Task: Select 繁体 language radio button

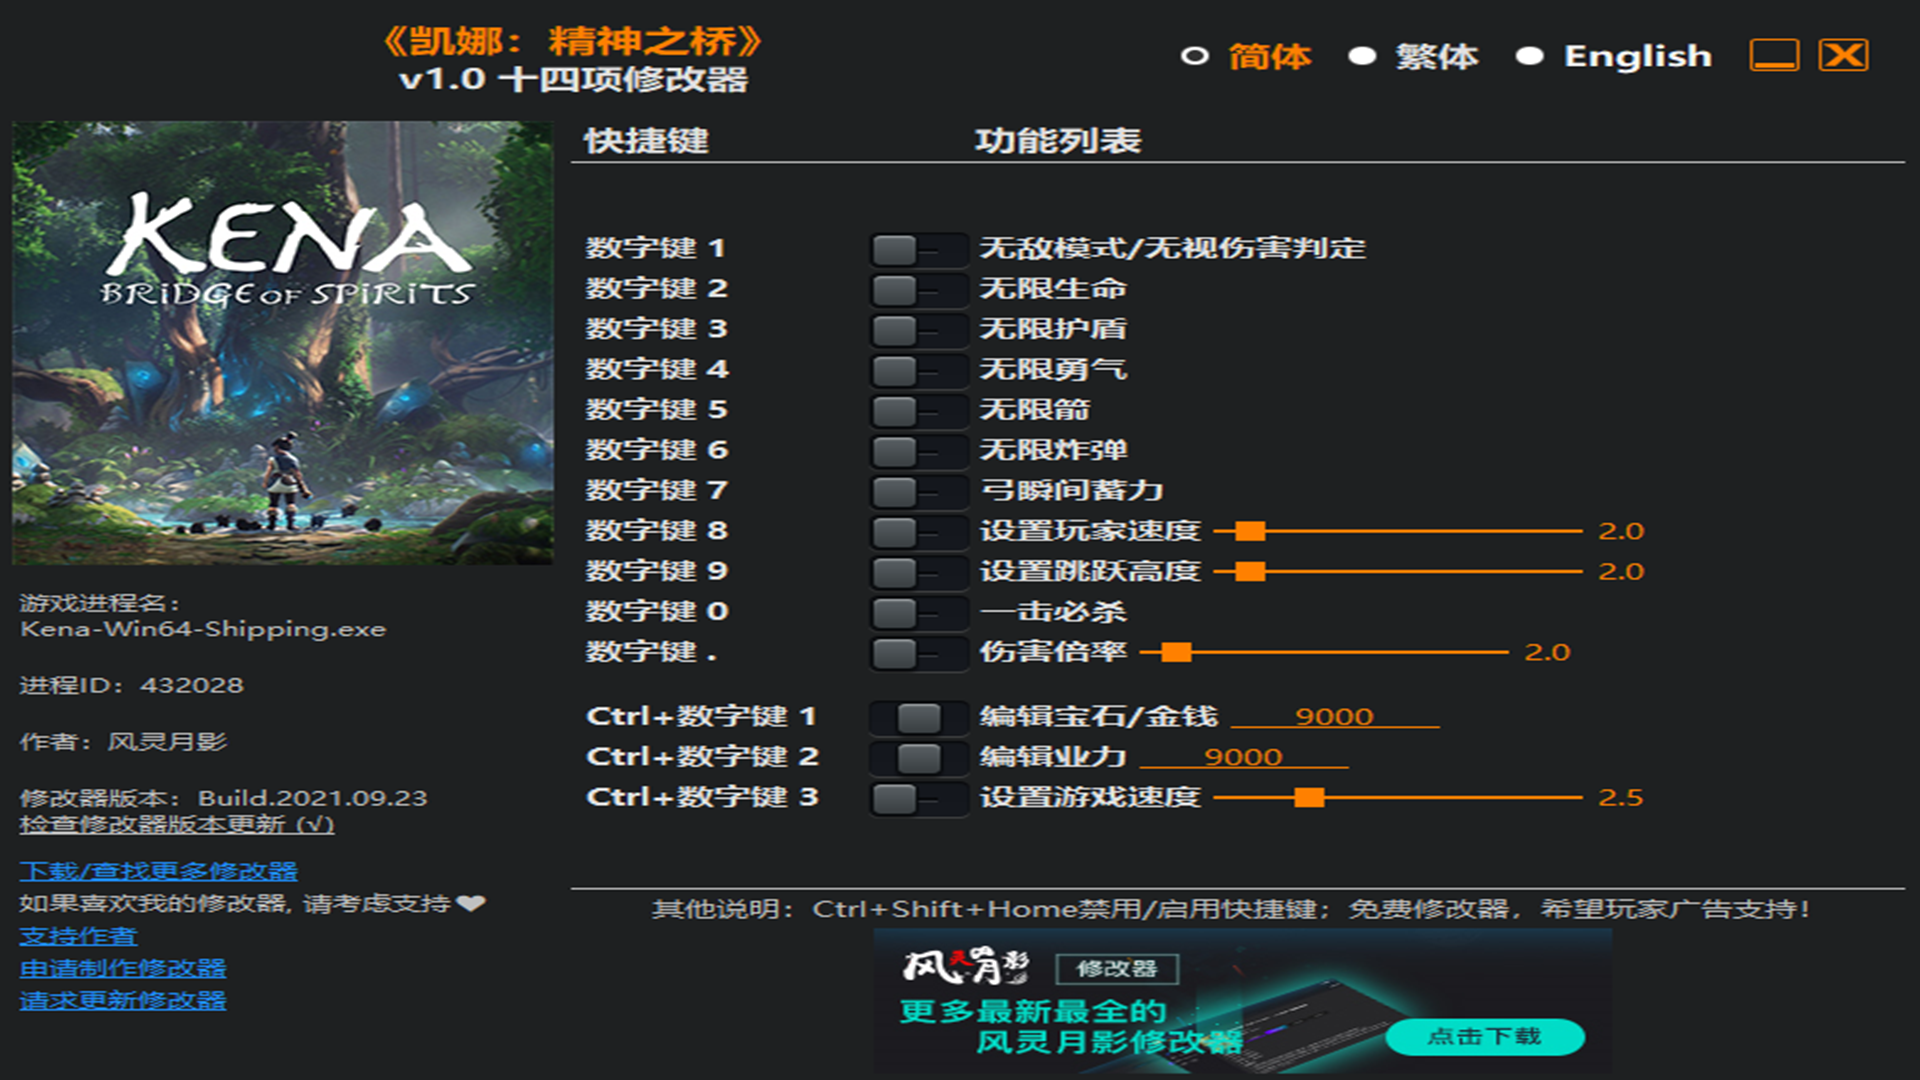Action: [1362, 57]
